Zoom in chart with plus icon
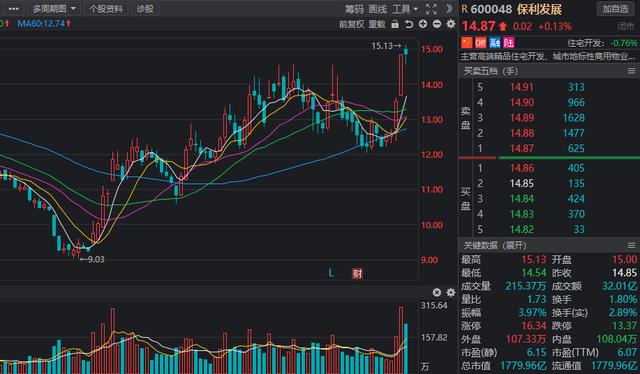Screen dimensions: 640x374 tap(423, 24)
